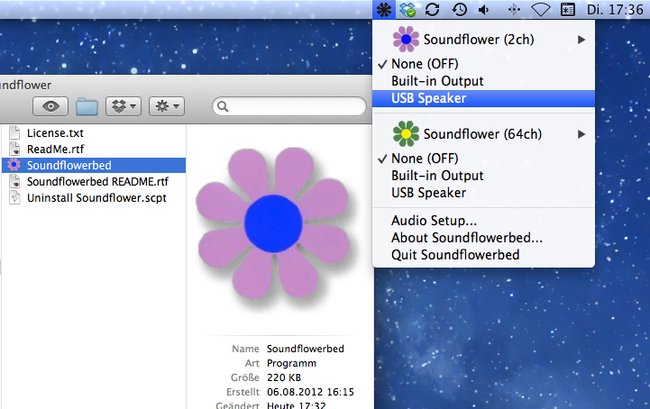Select Uninstall Soundflower.scpt file
This screenshot has width=650, height=409.
[x=94, y=198]
